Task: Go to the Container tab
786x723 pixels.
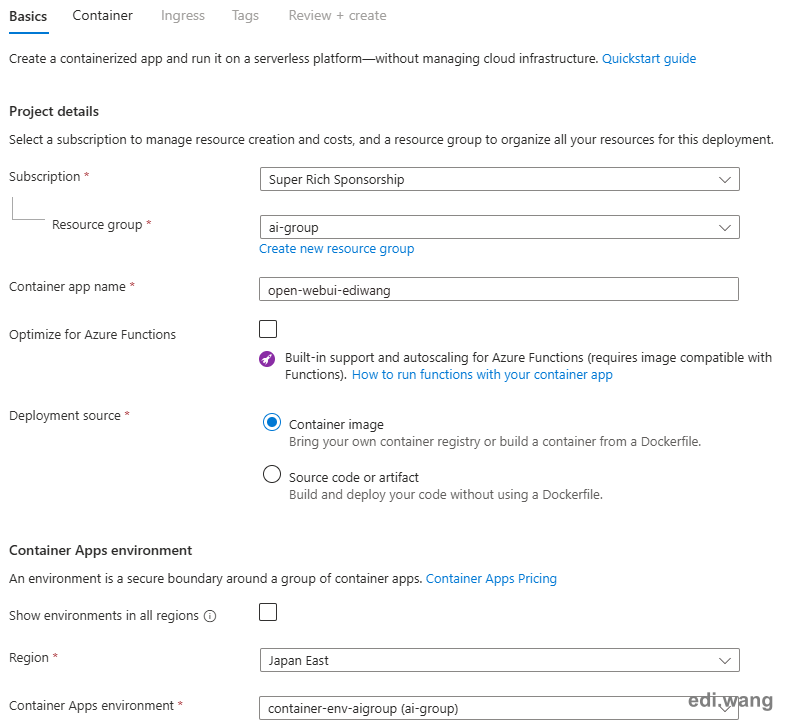Action: pos(103,16)
